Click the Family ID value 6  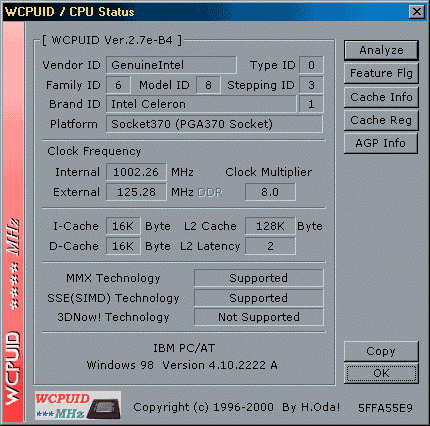tap(118, 85)
